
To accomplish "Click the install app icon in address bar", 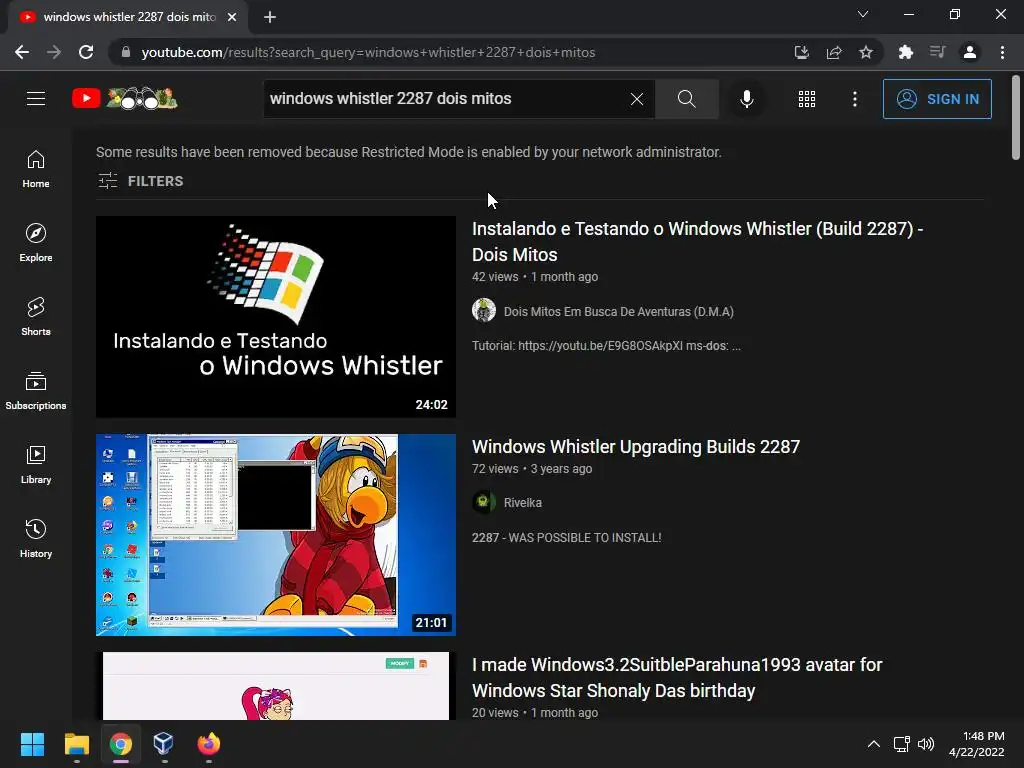I will 801,52.
